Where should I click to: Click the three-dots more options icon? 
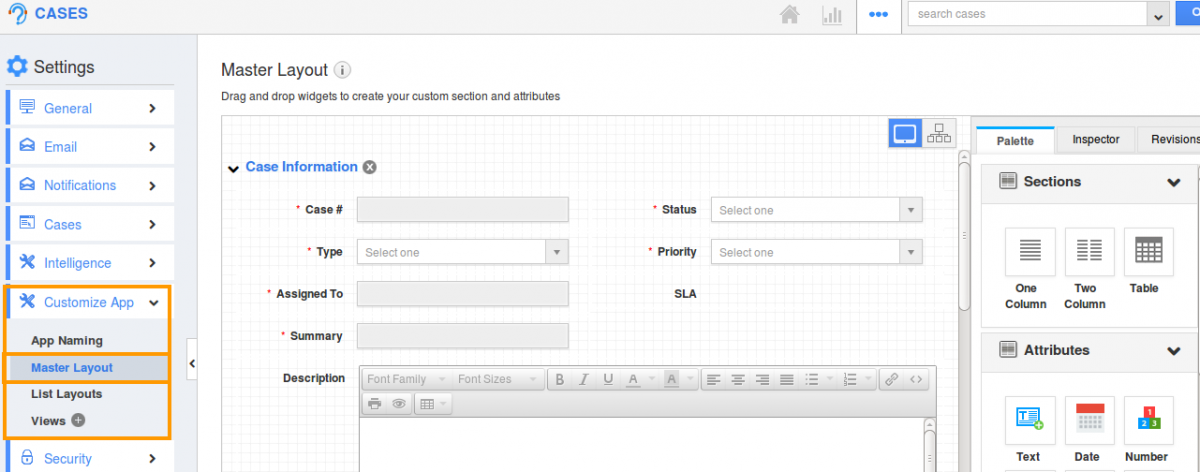878,15
